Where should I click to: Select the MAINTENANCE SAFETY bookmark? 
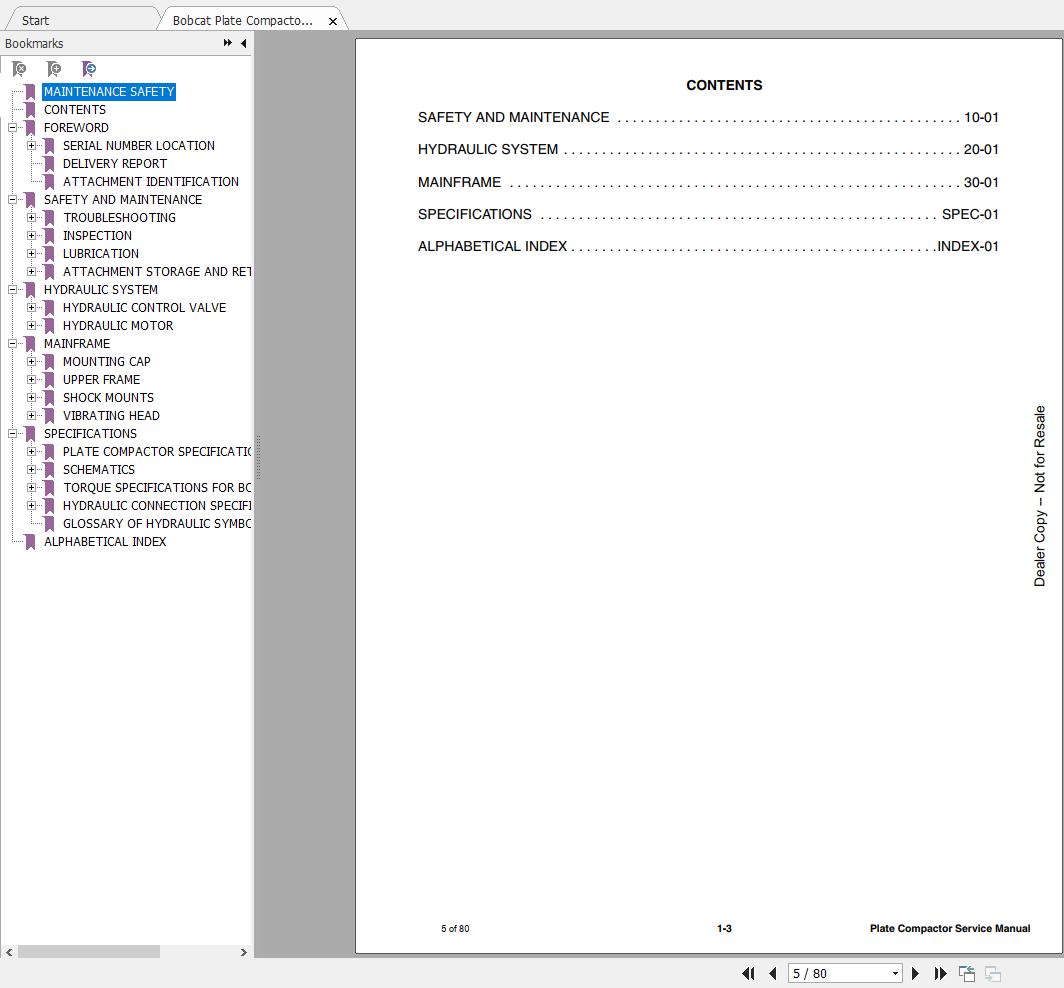click(x=109, y=92)
